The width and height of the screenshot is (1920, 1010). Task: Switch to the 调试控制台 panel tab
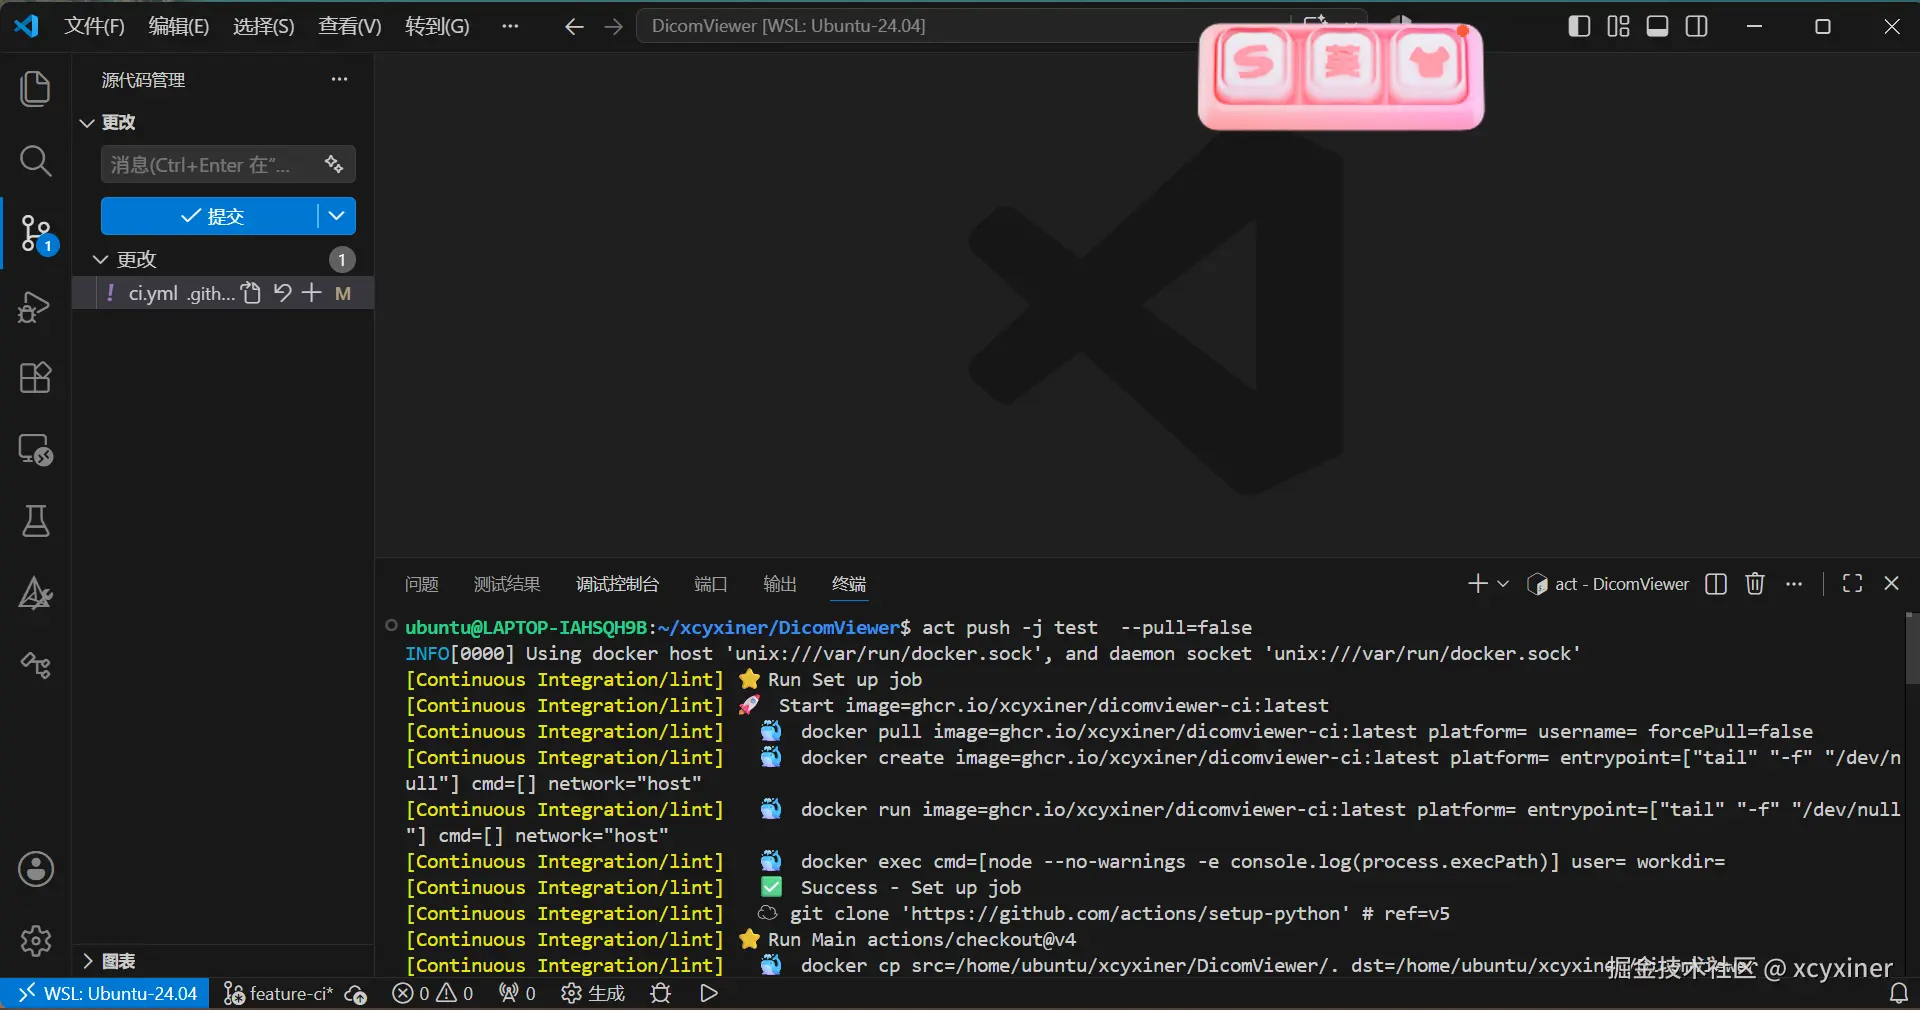pos(617,584)
